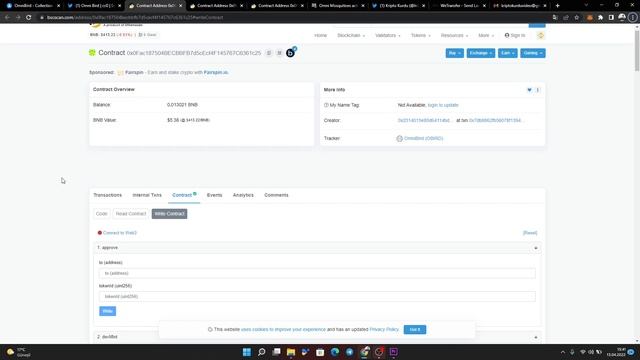Open the Read Contract sub-tab
Viewport: 640px width, 360px height.
pos(131,214)
